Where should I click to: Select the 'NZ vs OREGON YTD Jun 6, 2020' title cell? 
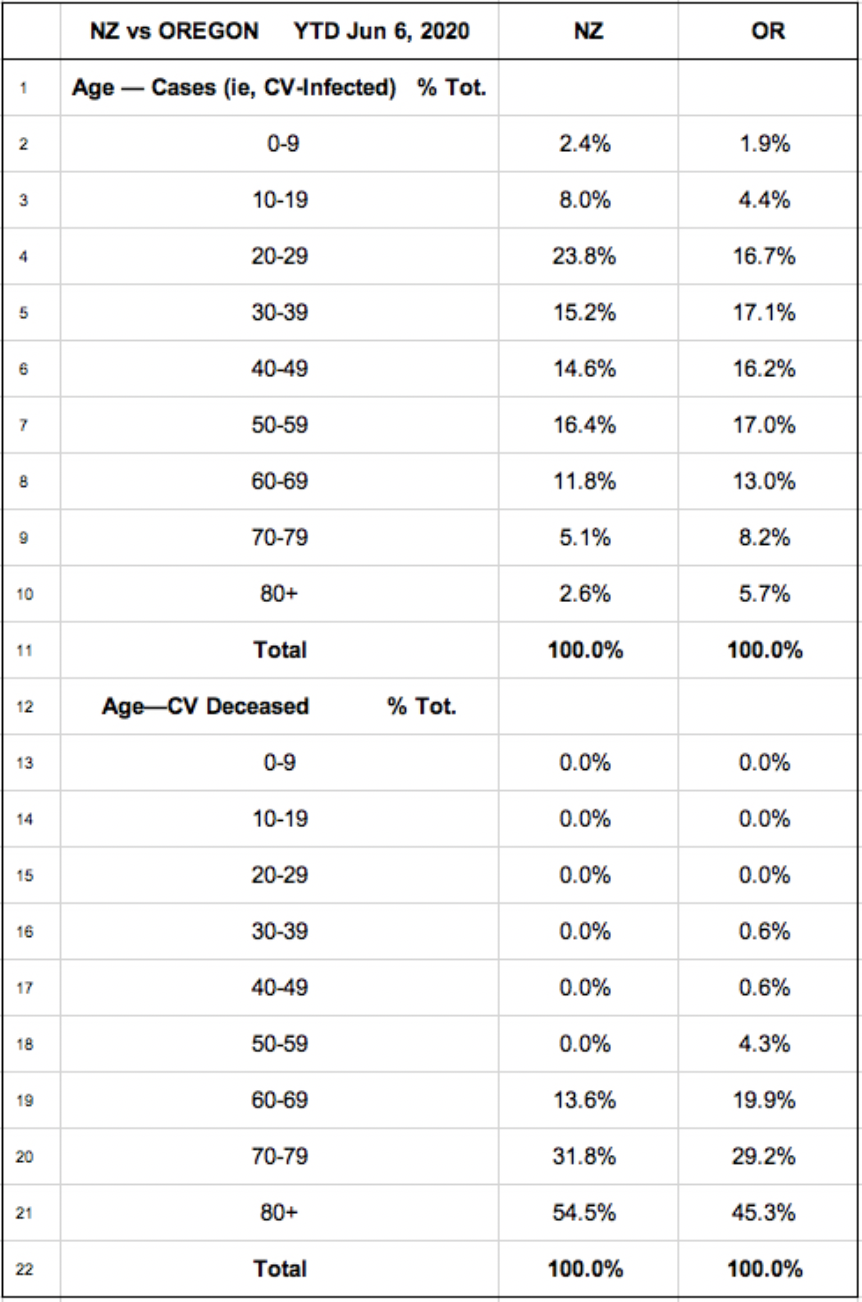pos(280,31)
